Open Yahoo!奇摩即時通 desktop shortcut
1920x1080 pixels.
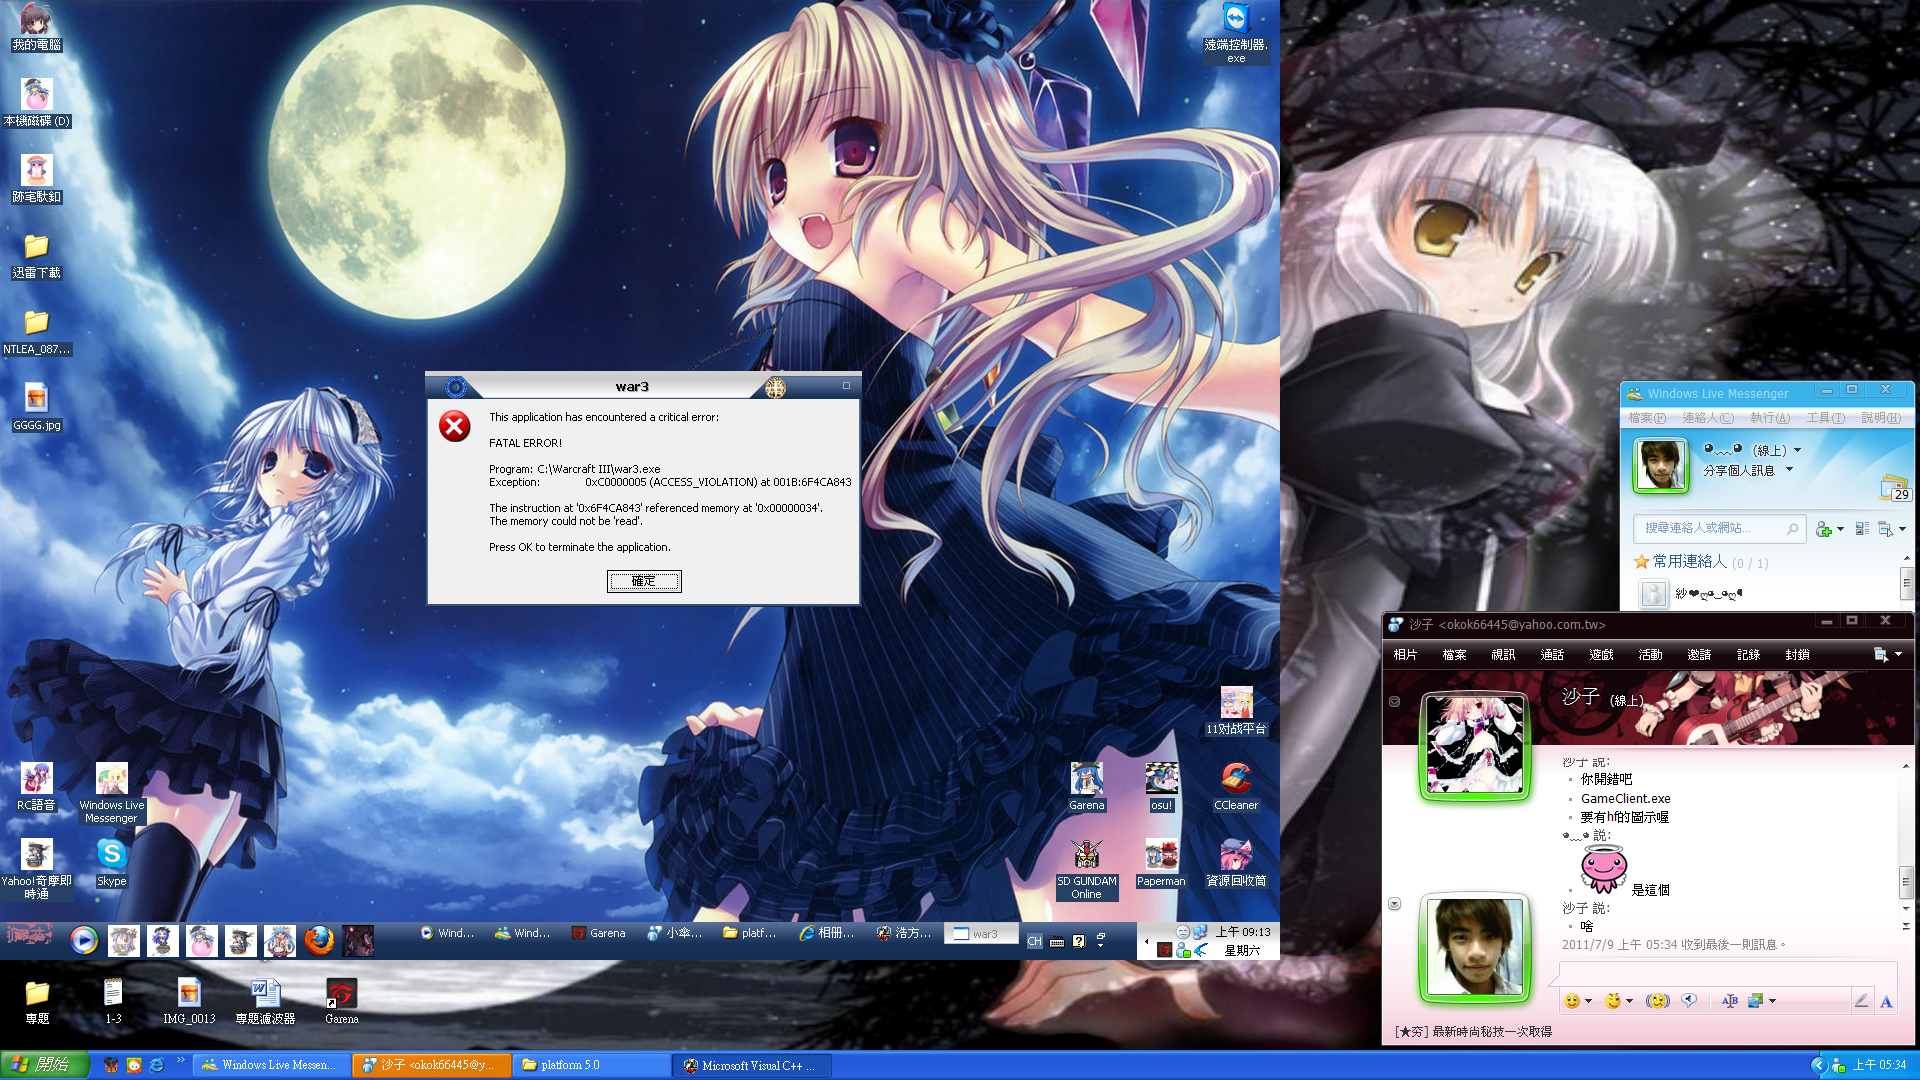[36, 870]
